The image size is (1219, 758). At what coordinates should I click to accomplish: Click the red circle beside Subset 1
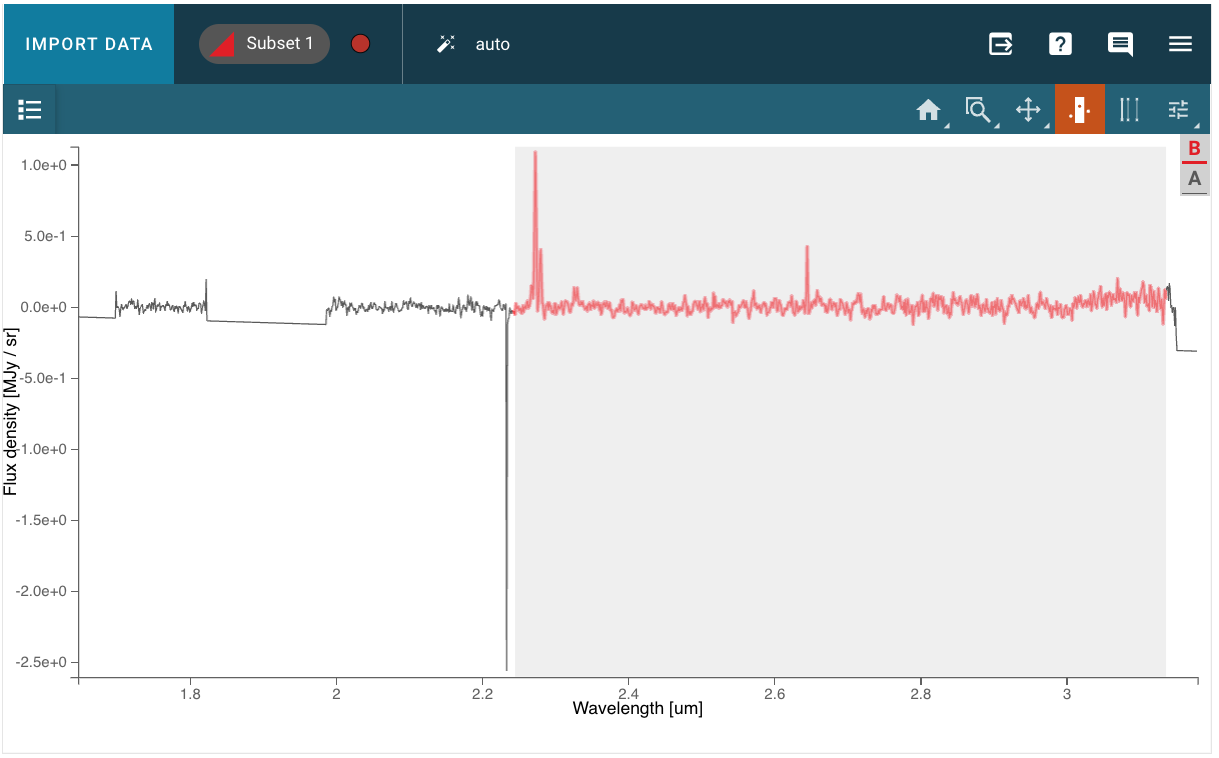(x=361, y=44)
